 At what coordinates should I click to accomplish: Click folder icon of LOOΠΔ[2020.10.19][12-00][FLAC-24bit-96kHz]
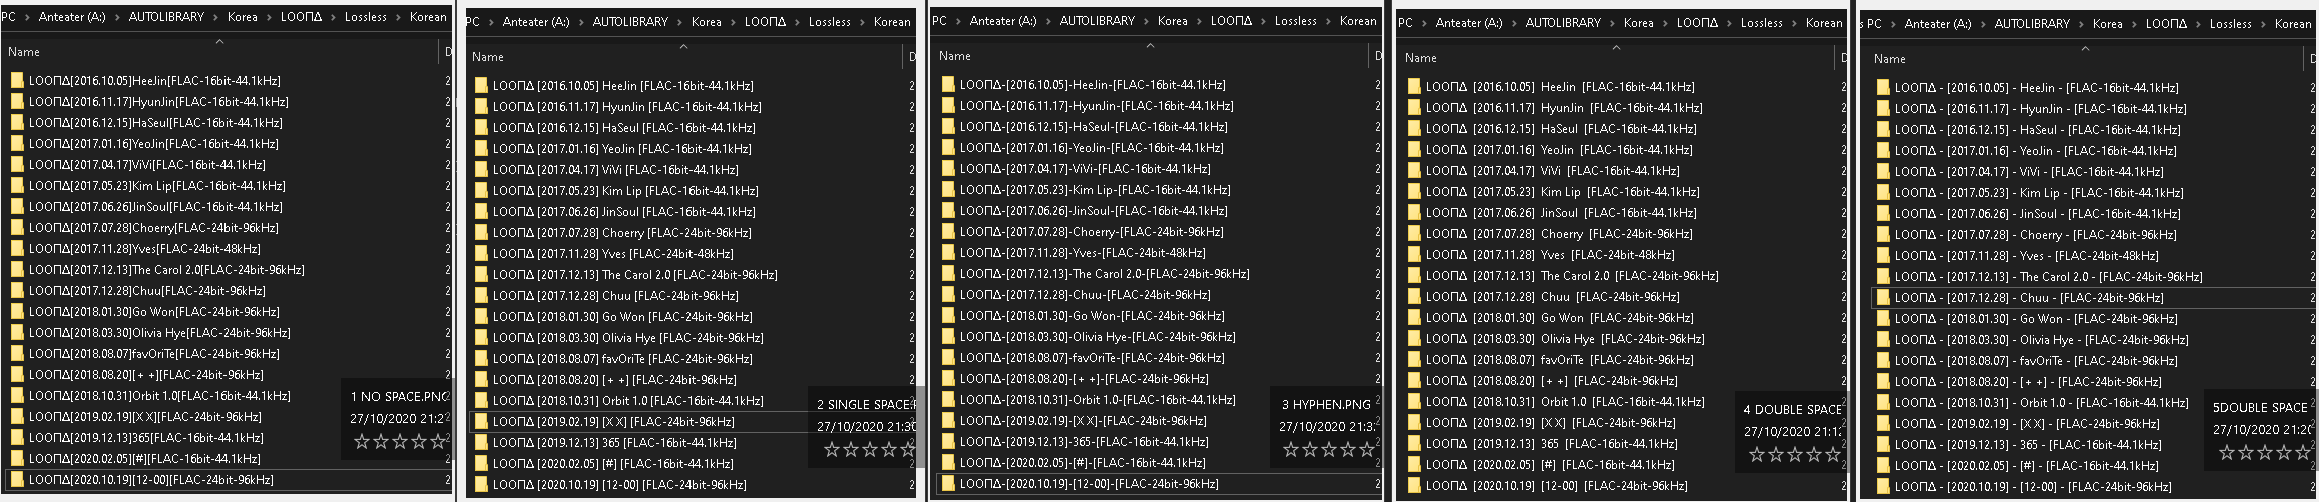(x=17, y=480)
